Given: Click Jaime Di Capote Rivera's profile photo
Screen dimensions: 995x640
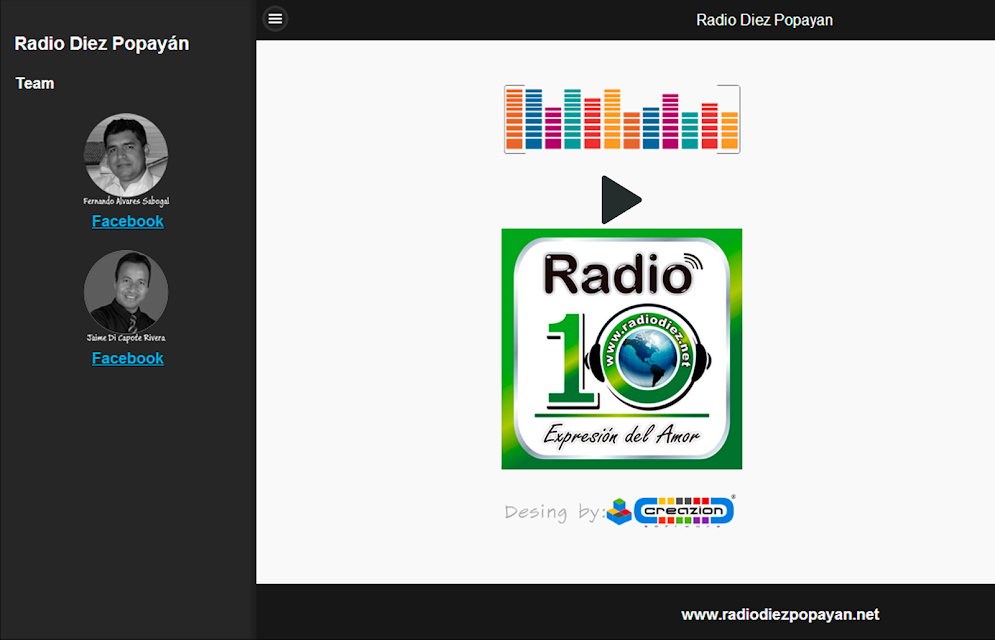Looking at the screenshot, I should coord(126,292).
